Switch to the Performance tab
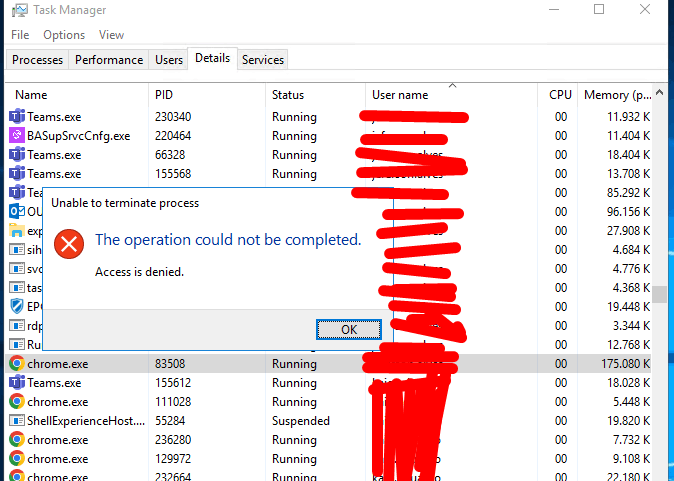This screenshot has width=674, height=481. [109, 60]
